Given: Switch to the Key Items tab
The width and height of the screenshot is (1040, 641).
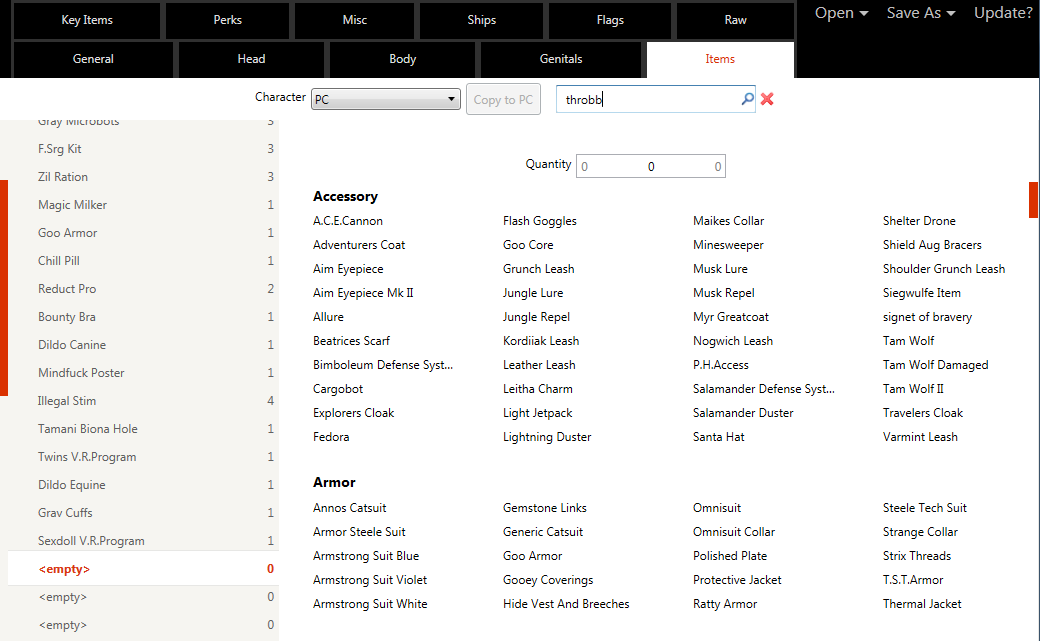Looking at the screenshot, I should click(x=87, y=20).
